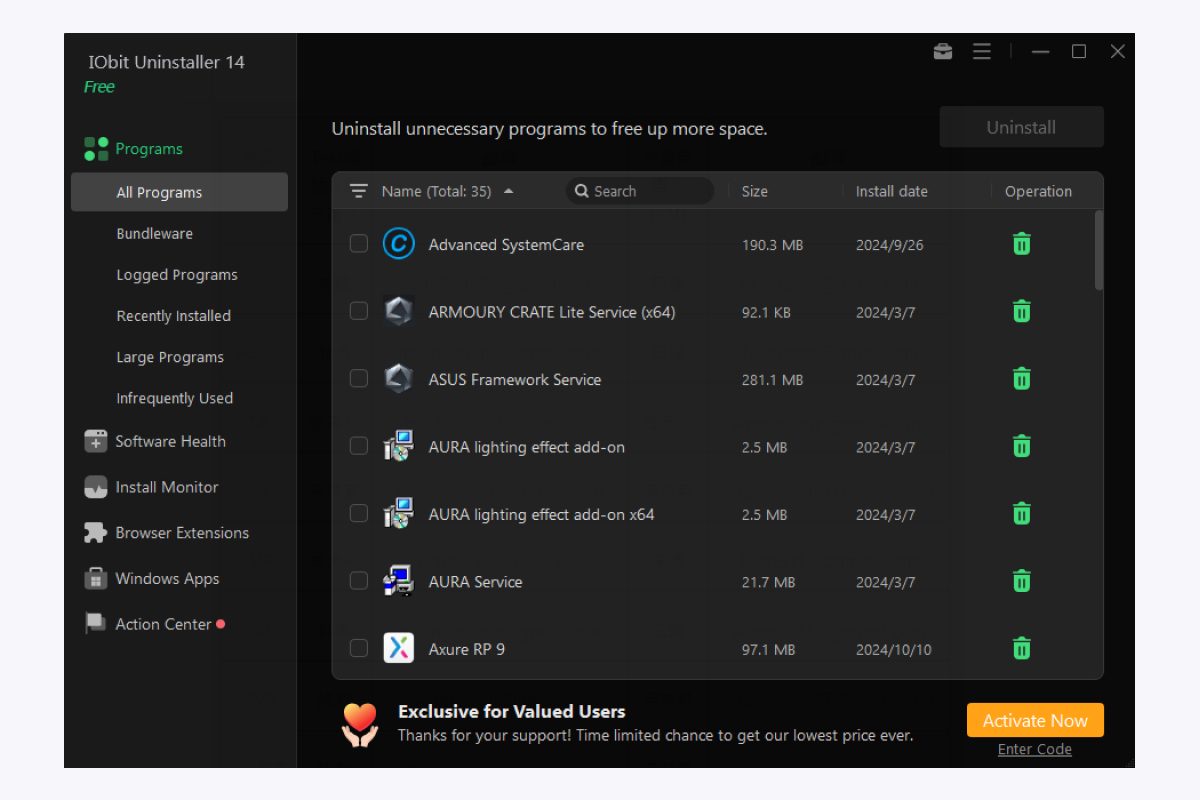Select the AURA Service checkbox
Viewport: 1200px width, 800px height.
(358, 581)
